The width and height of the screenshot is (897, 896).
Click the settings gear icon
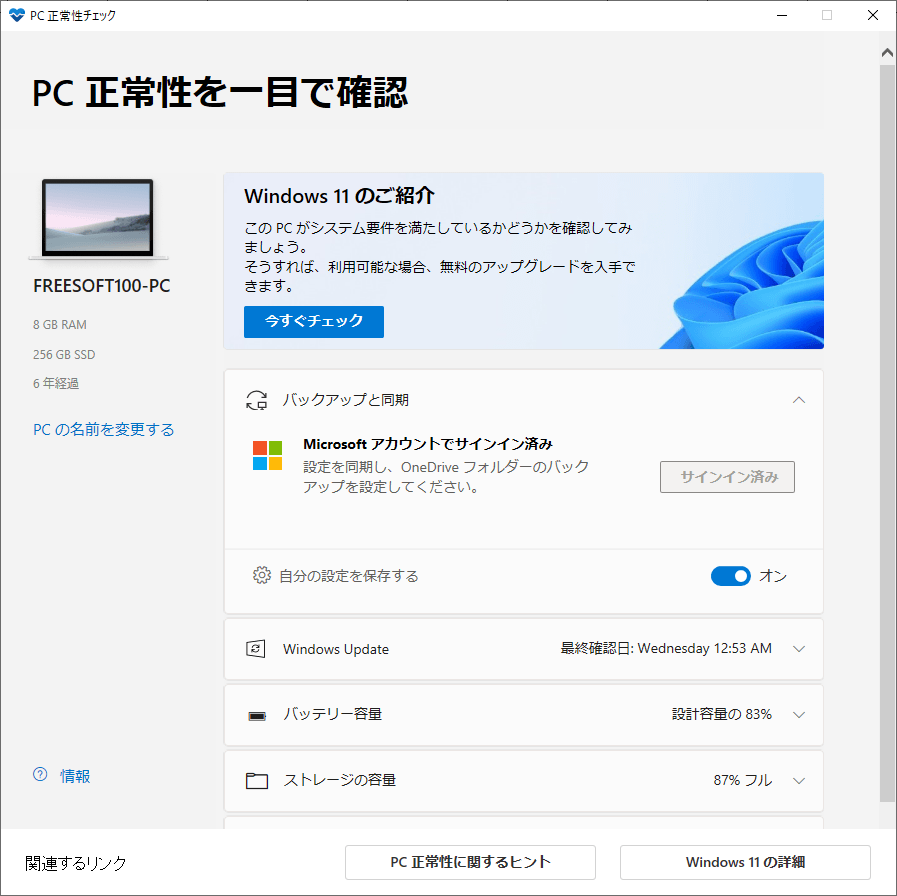(x=262, y=576)
